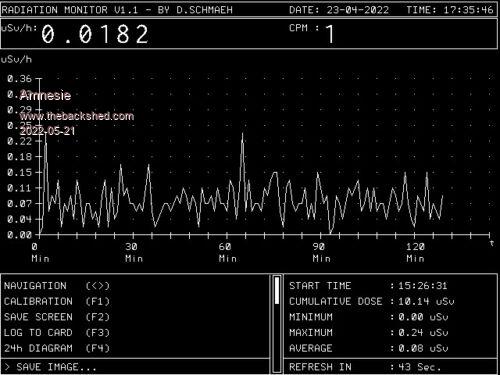Click the www.thebackshed.com watermark link
Viewport: 500px width, 375px height.
point(77,116)
